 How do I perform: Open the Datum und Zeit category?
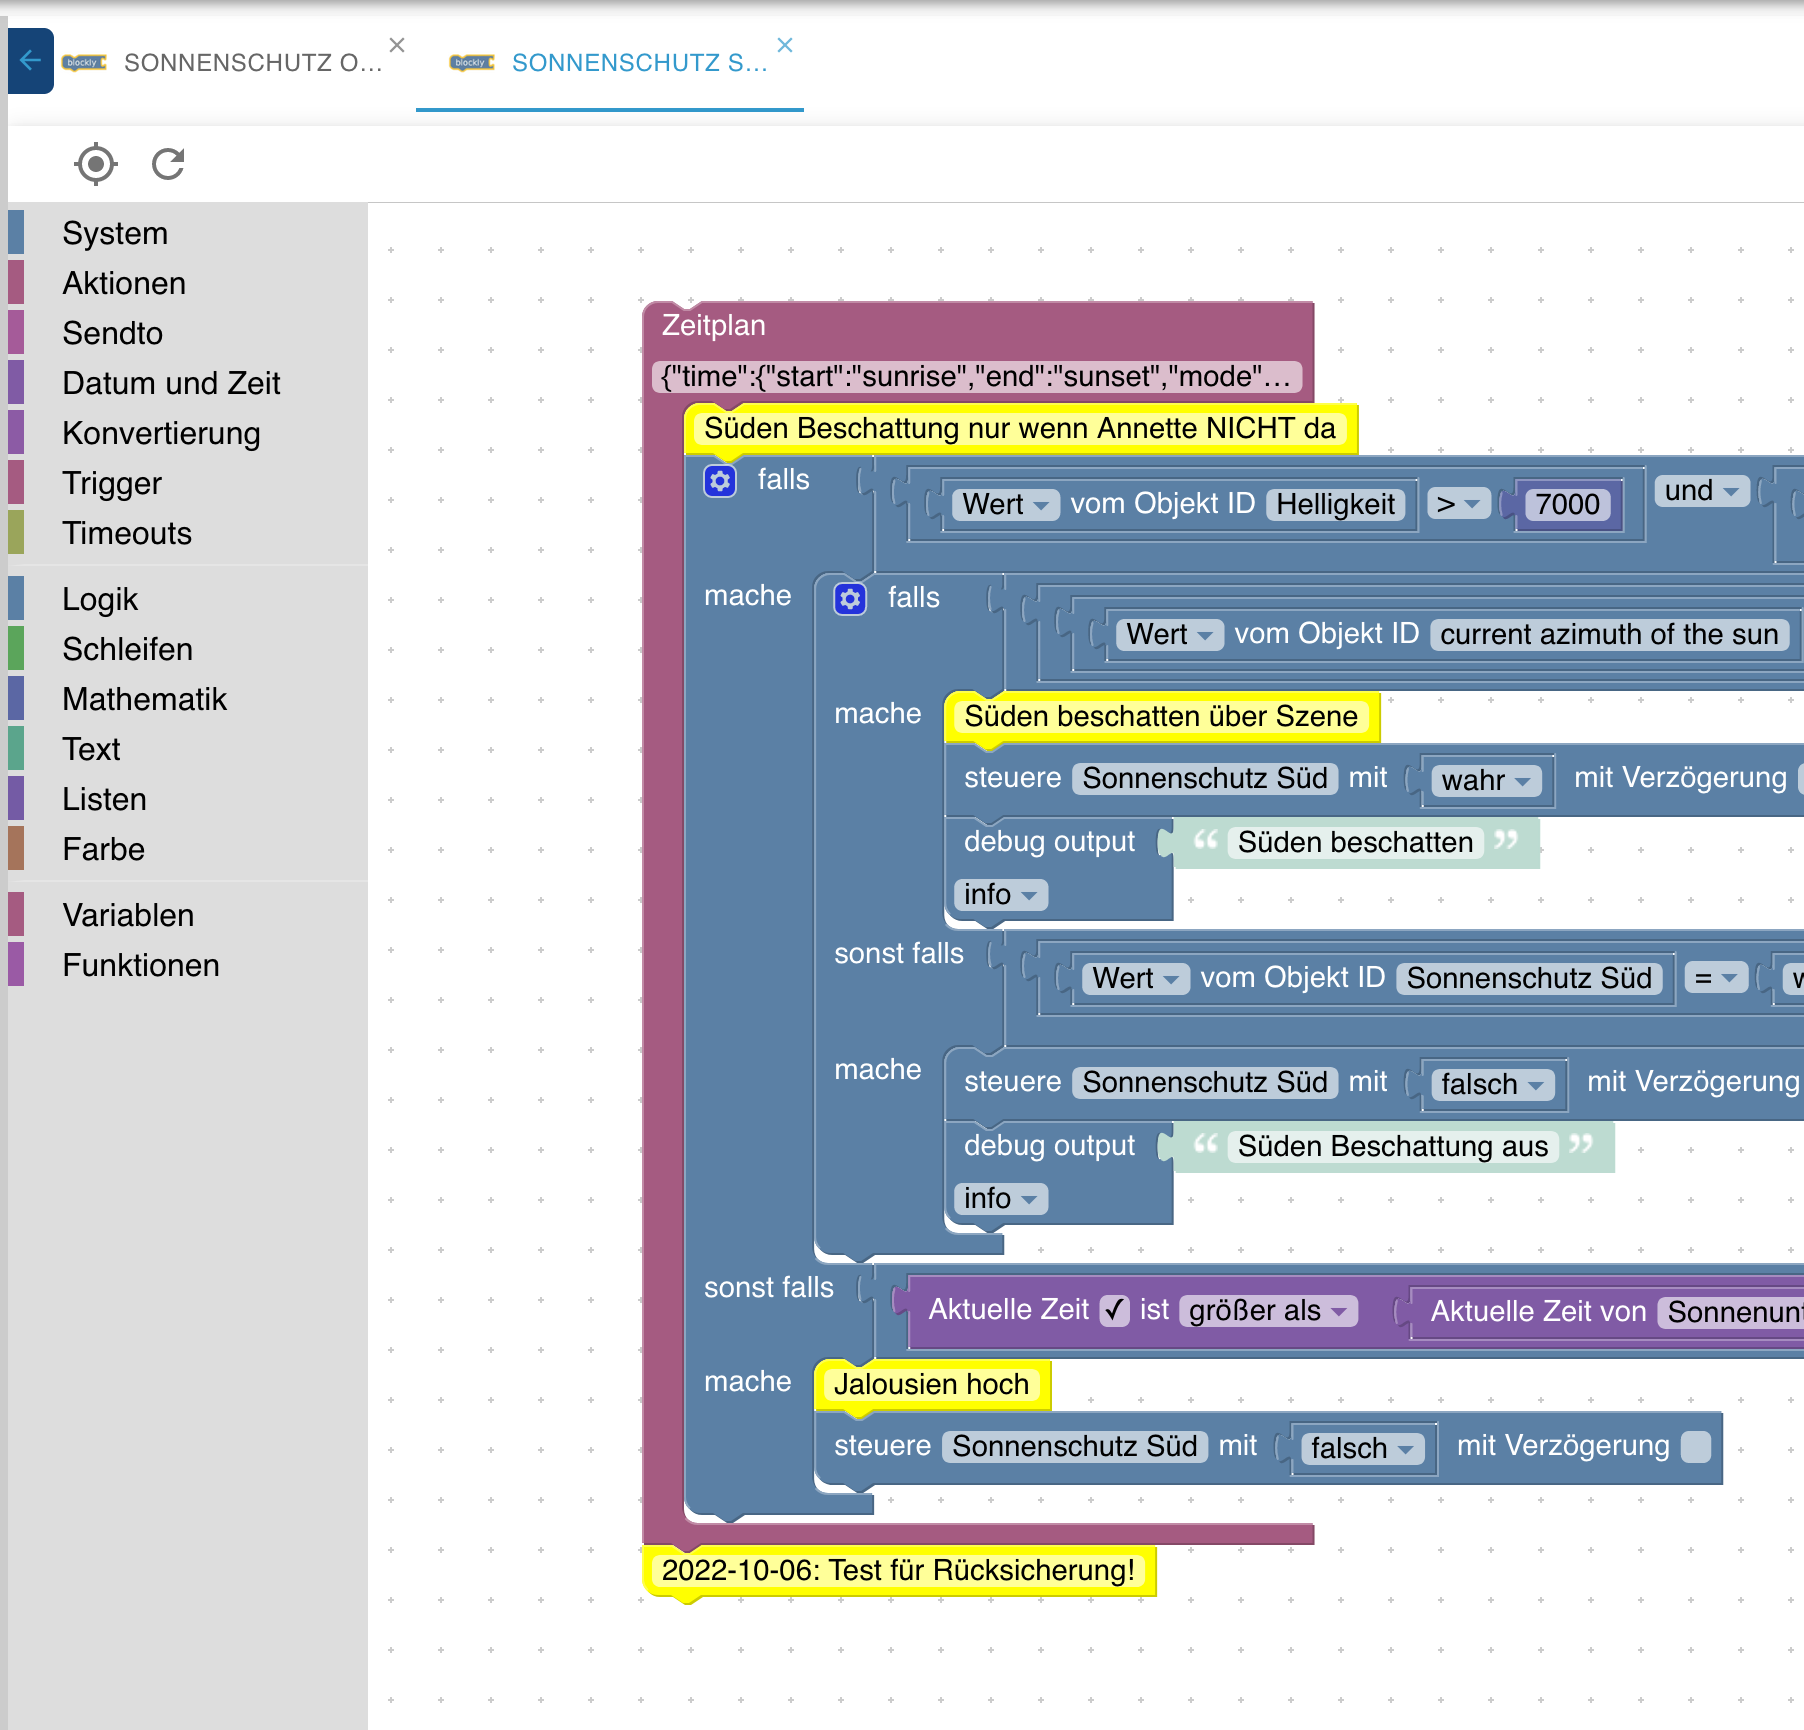click(188, 383)
